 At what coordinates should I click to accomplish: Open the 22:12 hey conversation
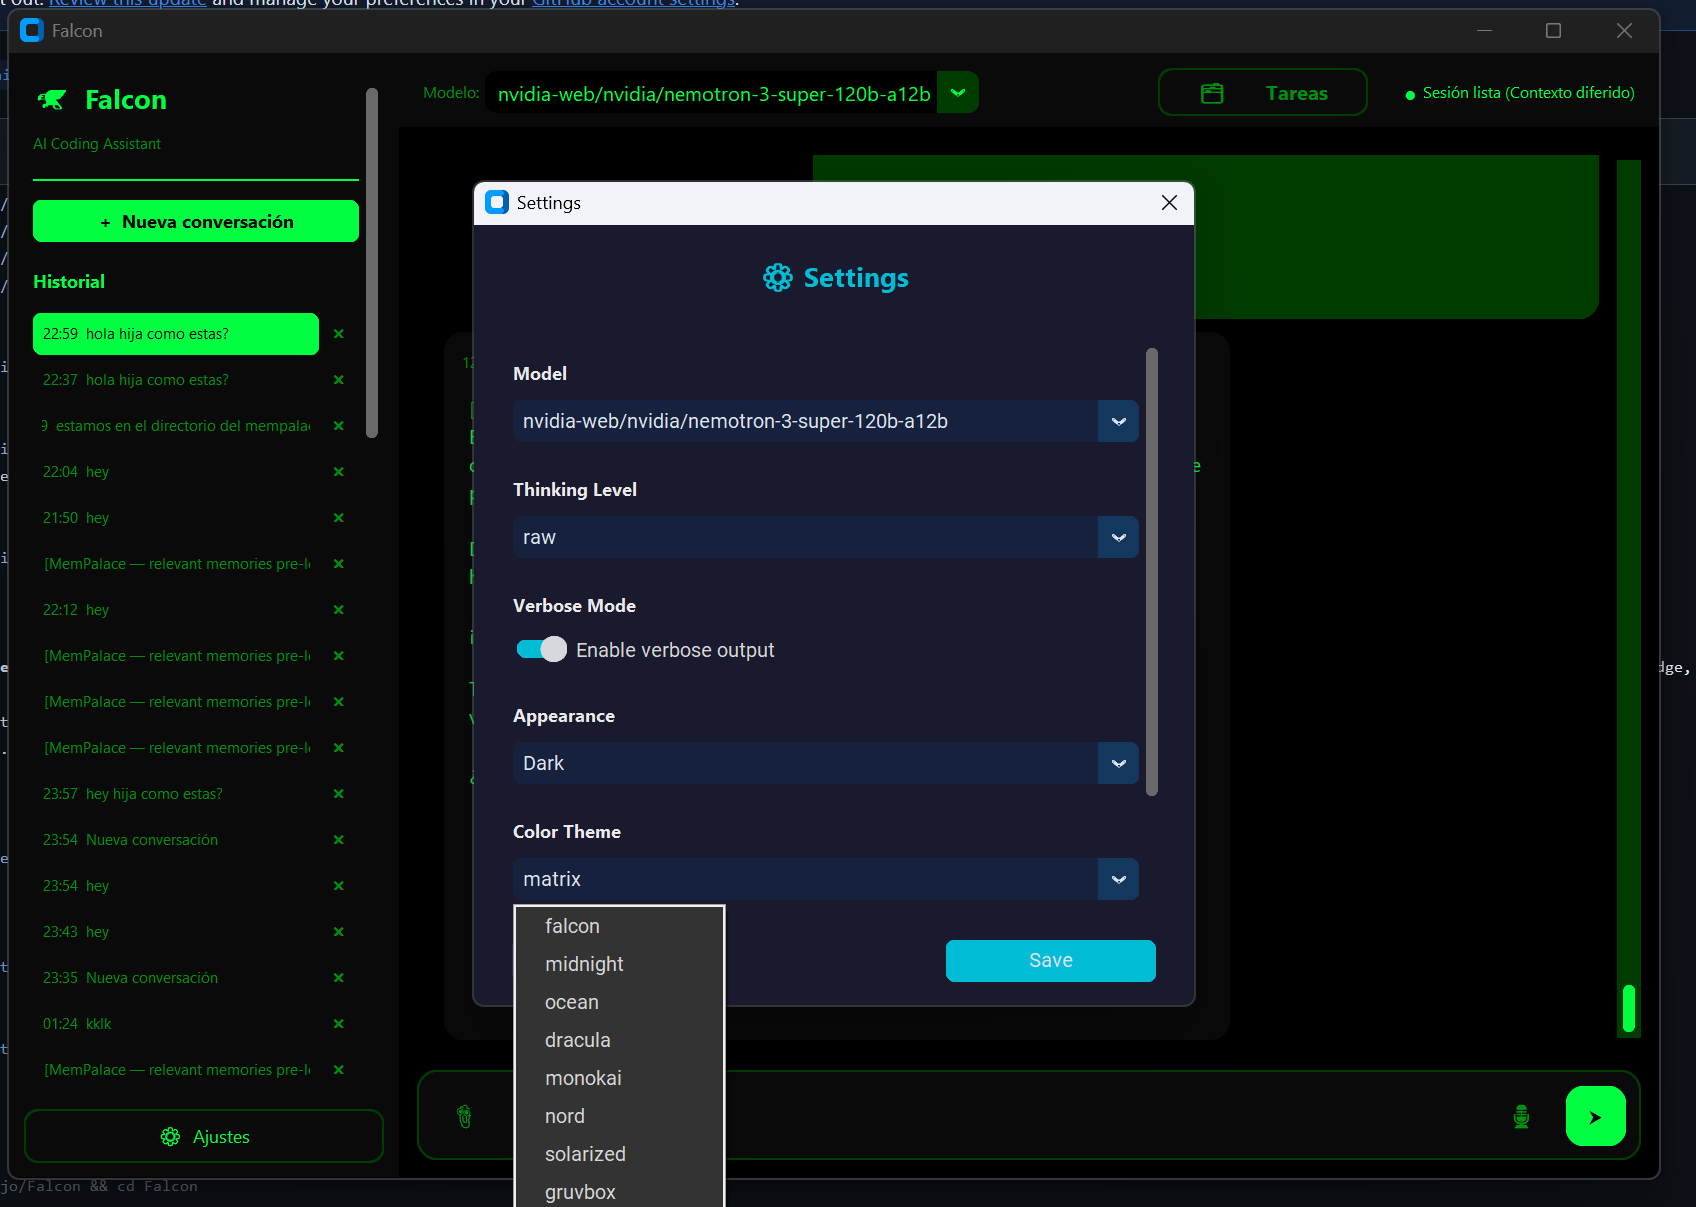point(176,610)
